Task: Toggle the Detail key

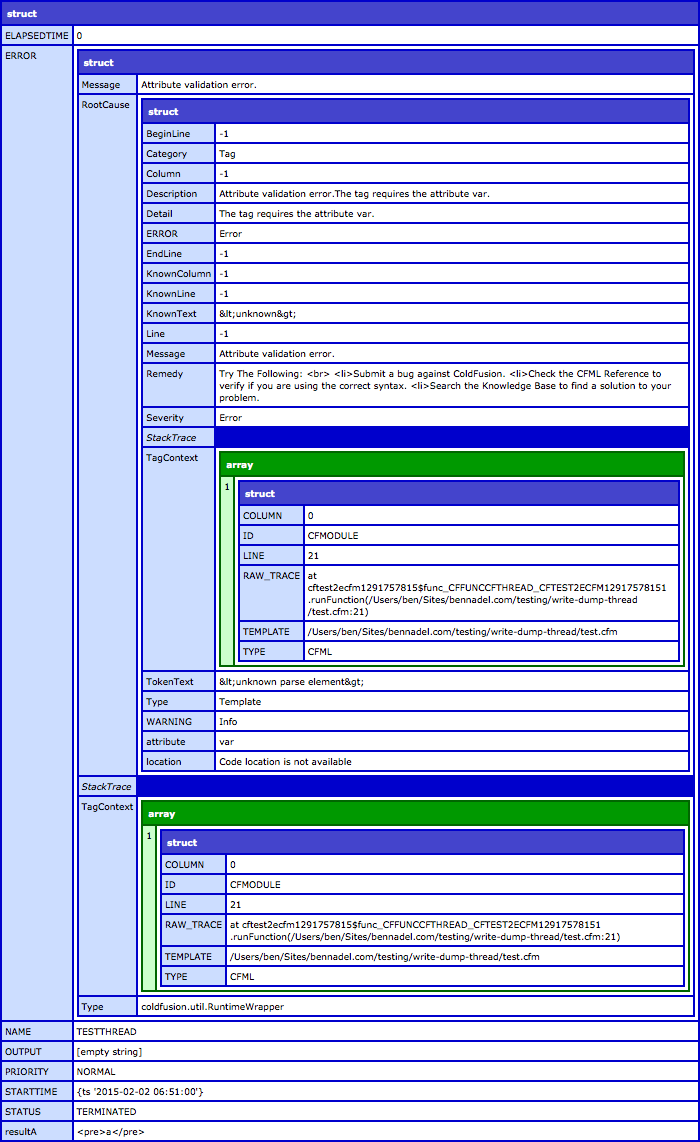Action: click(x=178, y=213)
